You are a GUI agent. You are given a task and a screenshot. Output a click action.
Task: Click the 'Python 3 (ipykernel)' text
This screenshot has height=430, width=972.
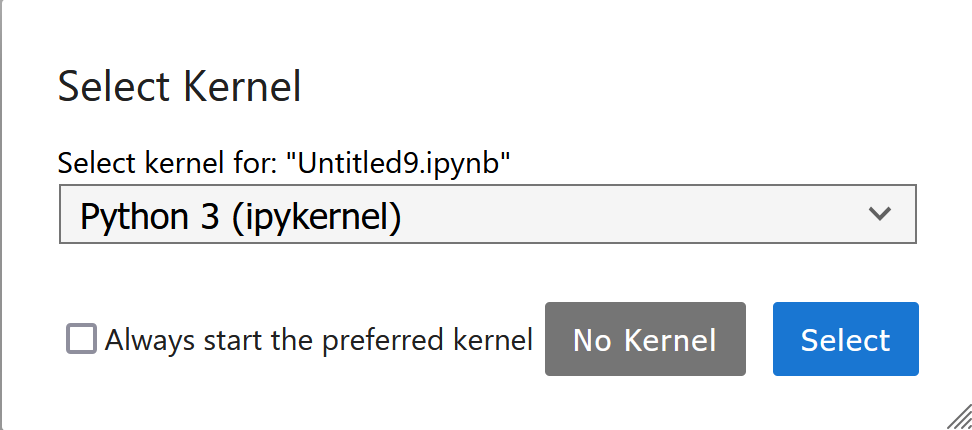tap(240, 215)
